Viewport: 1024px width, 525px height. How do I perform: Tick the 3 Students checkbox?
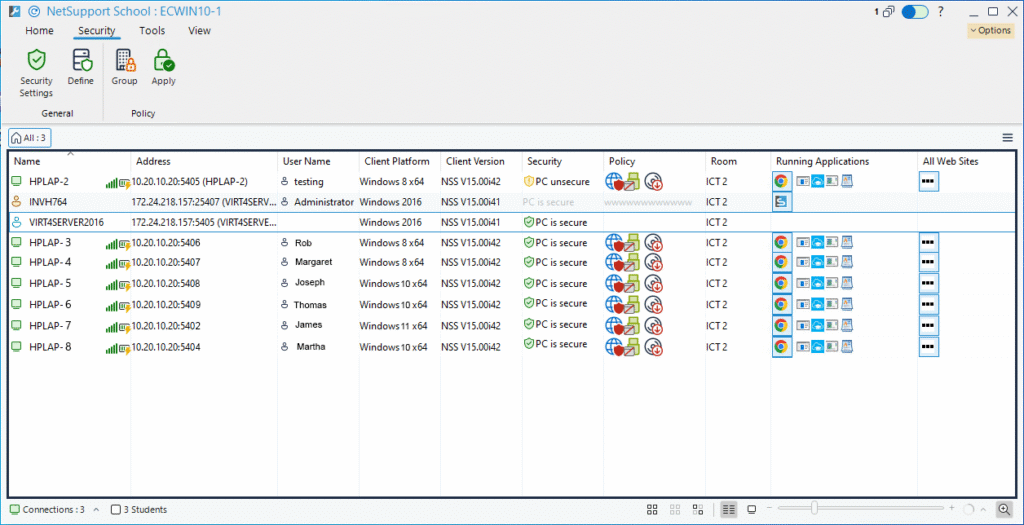tap(116, 509)
